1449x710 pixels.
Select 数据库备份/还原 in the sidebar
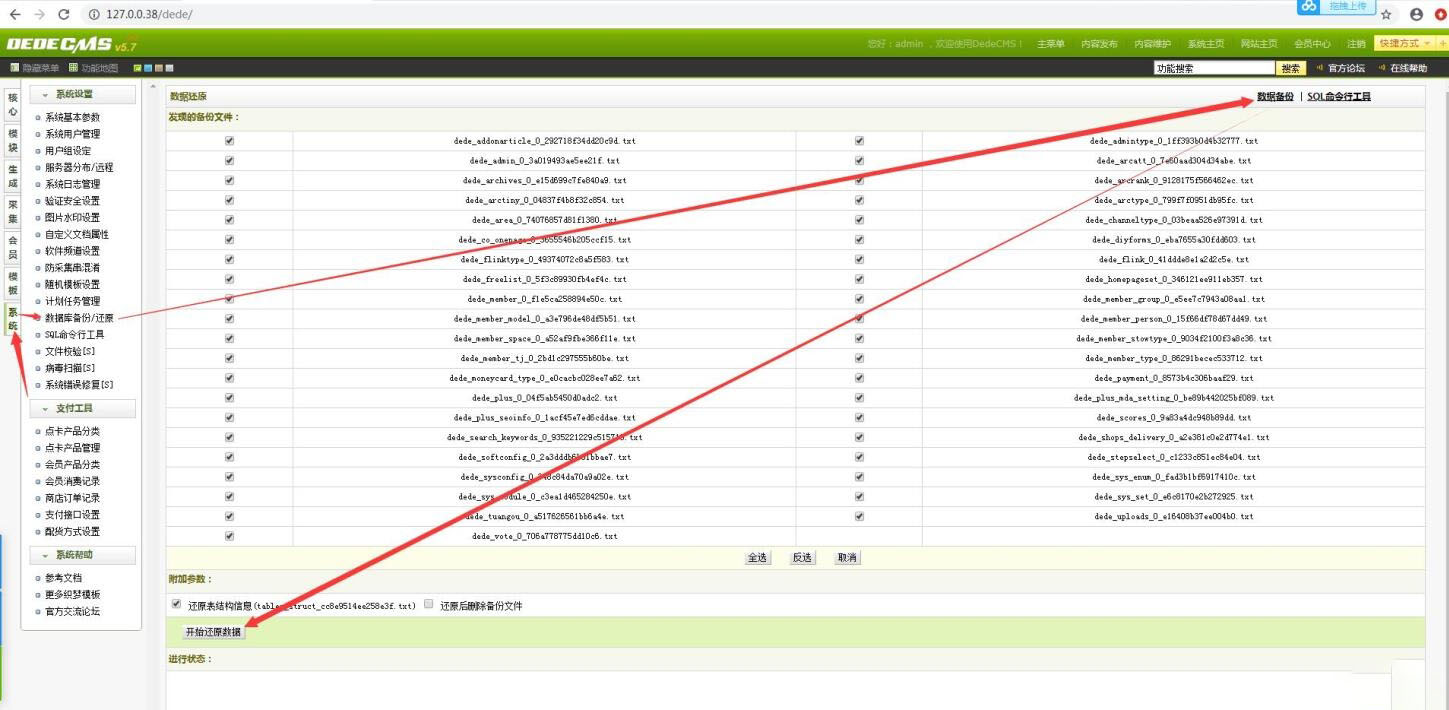[80, 318]
